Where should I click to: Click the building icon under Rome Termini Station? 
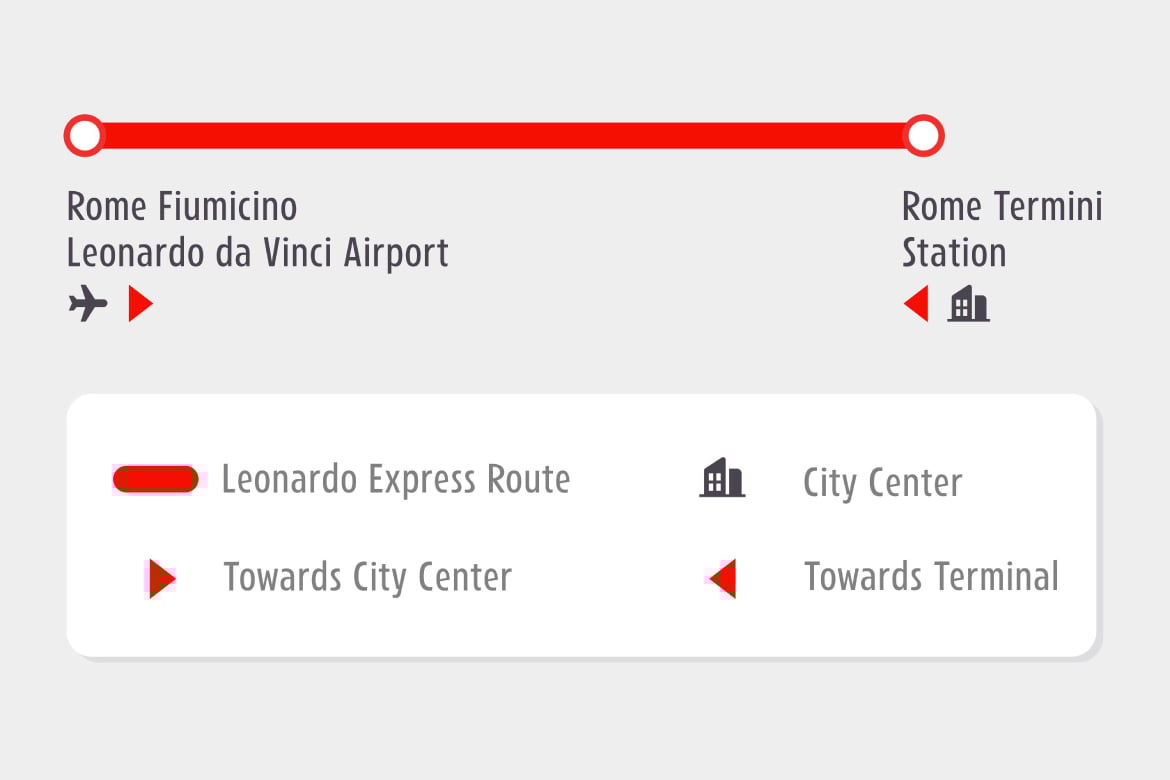click(969, 304)
